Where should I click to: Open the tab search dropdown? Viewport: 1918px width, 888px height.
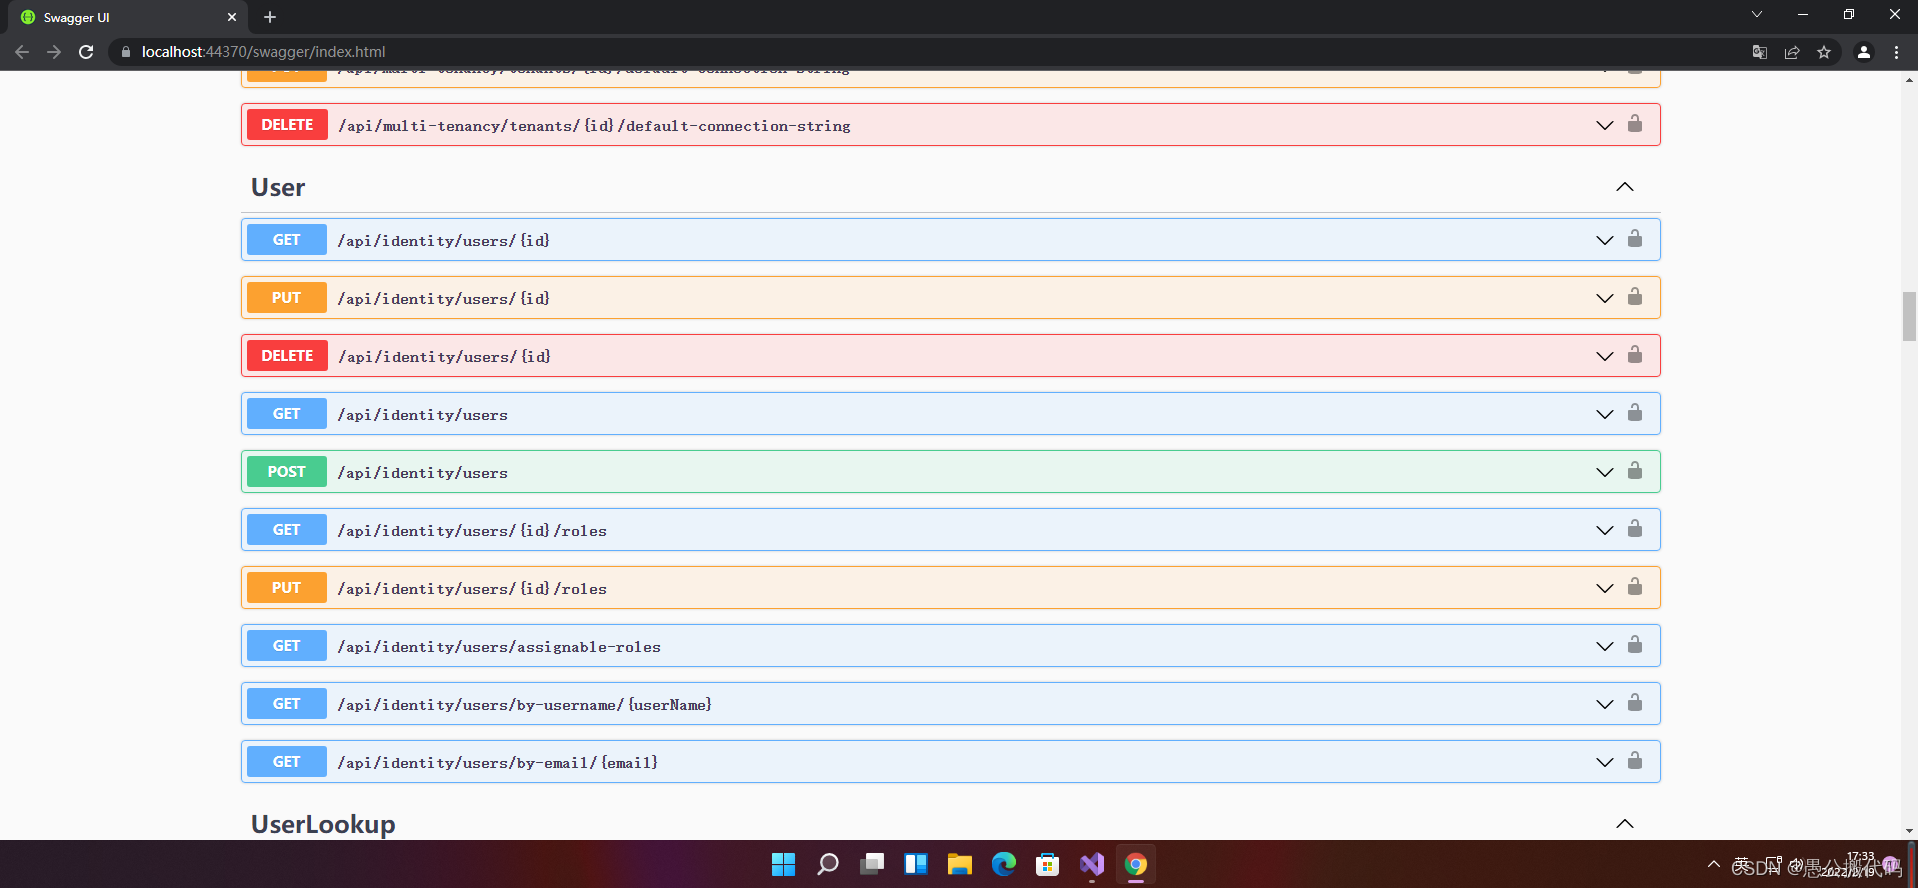[1756, 14]
